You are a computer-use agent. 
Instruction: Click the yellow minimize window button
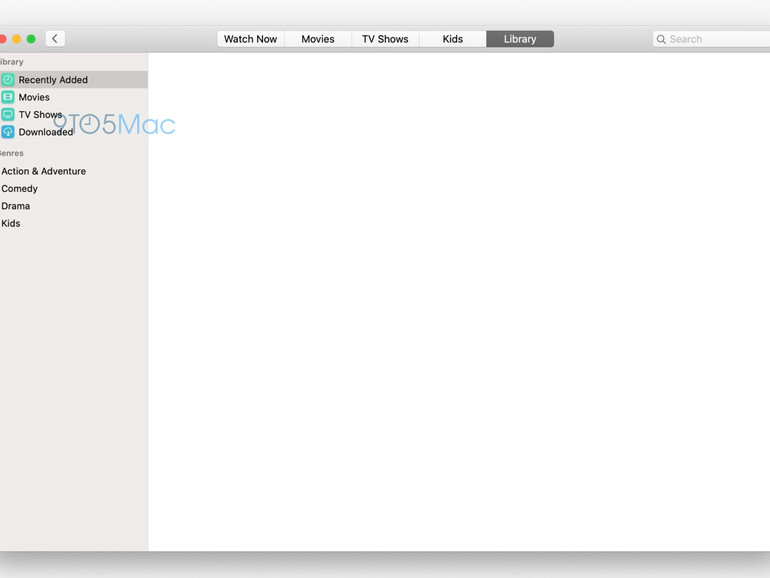click(17, 39)
